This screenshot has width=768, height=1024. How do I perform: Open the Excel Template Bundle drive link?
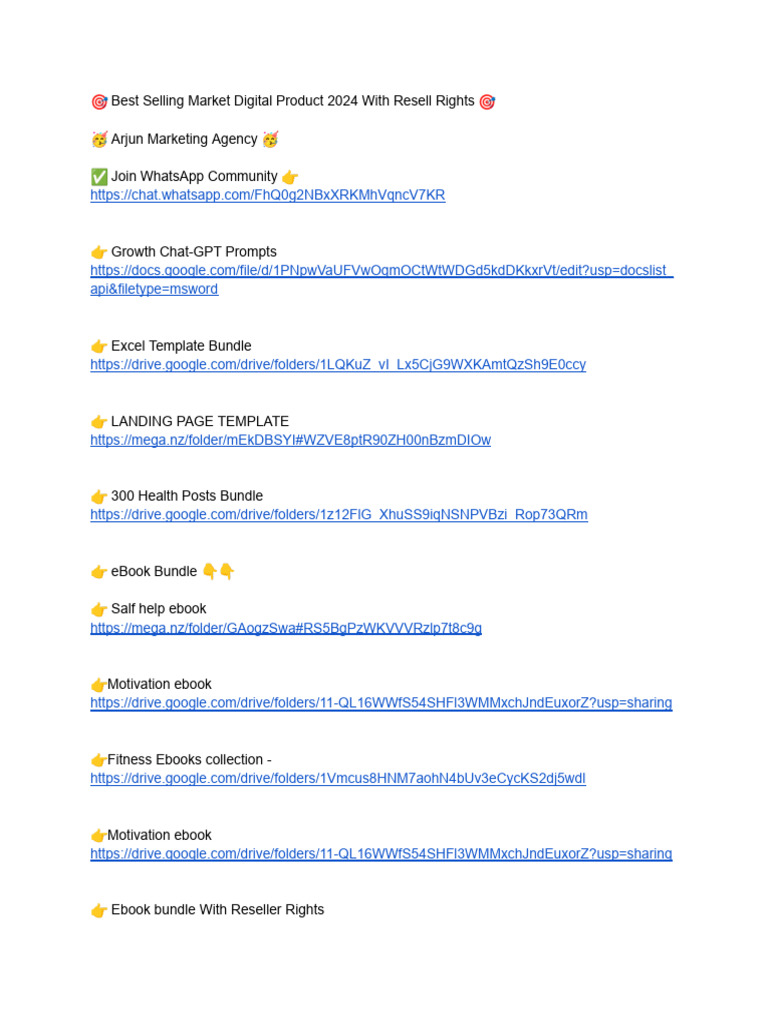[338, 364]
